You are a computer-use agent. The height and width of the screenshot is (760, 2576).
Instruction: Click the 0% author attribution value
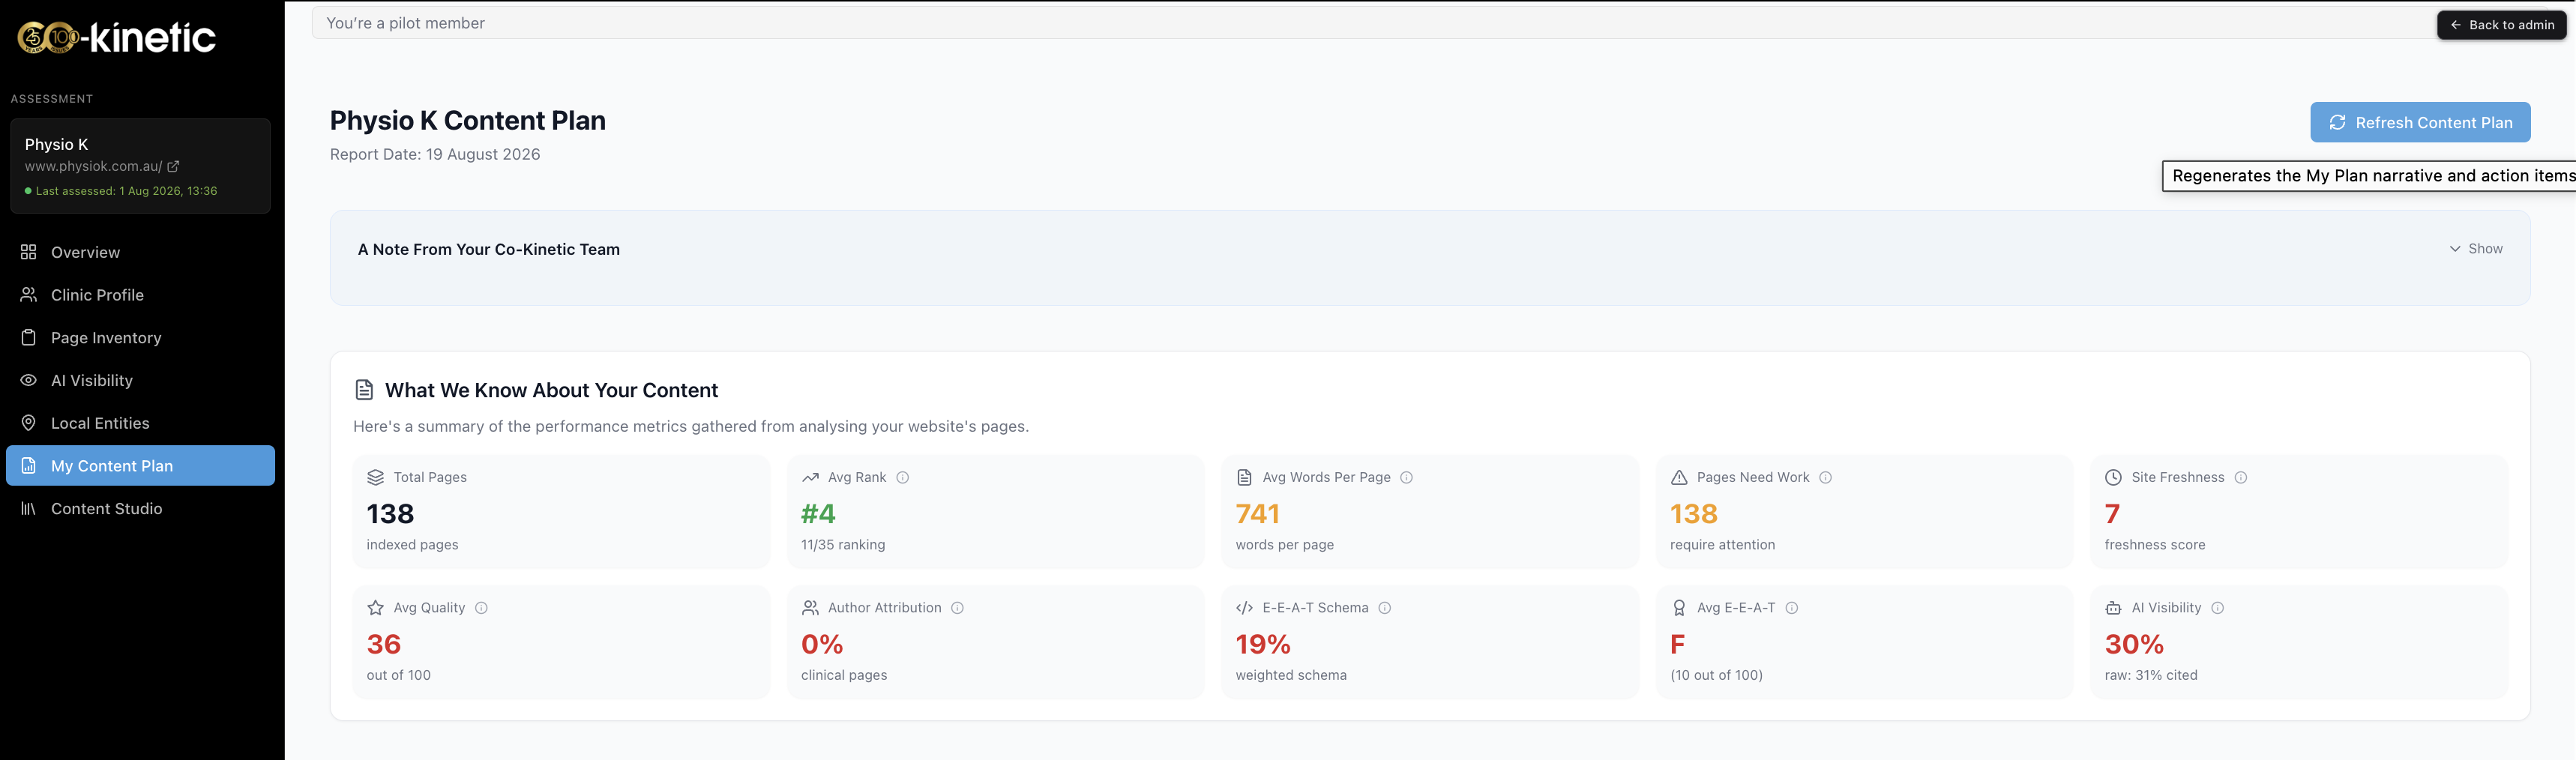[822, 644]
